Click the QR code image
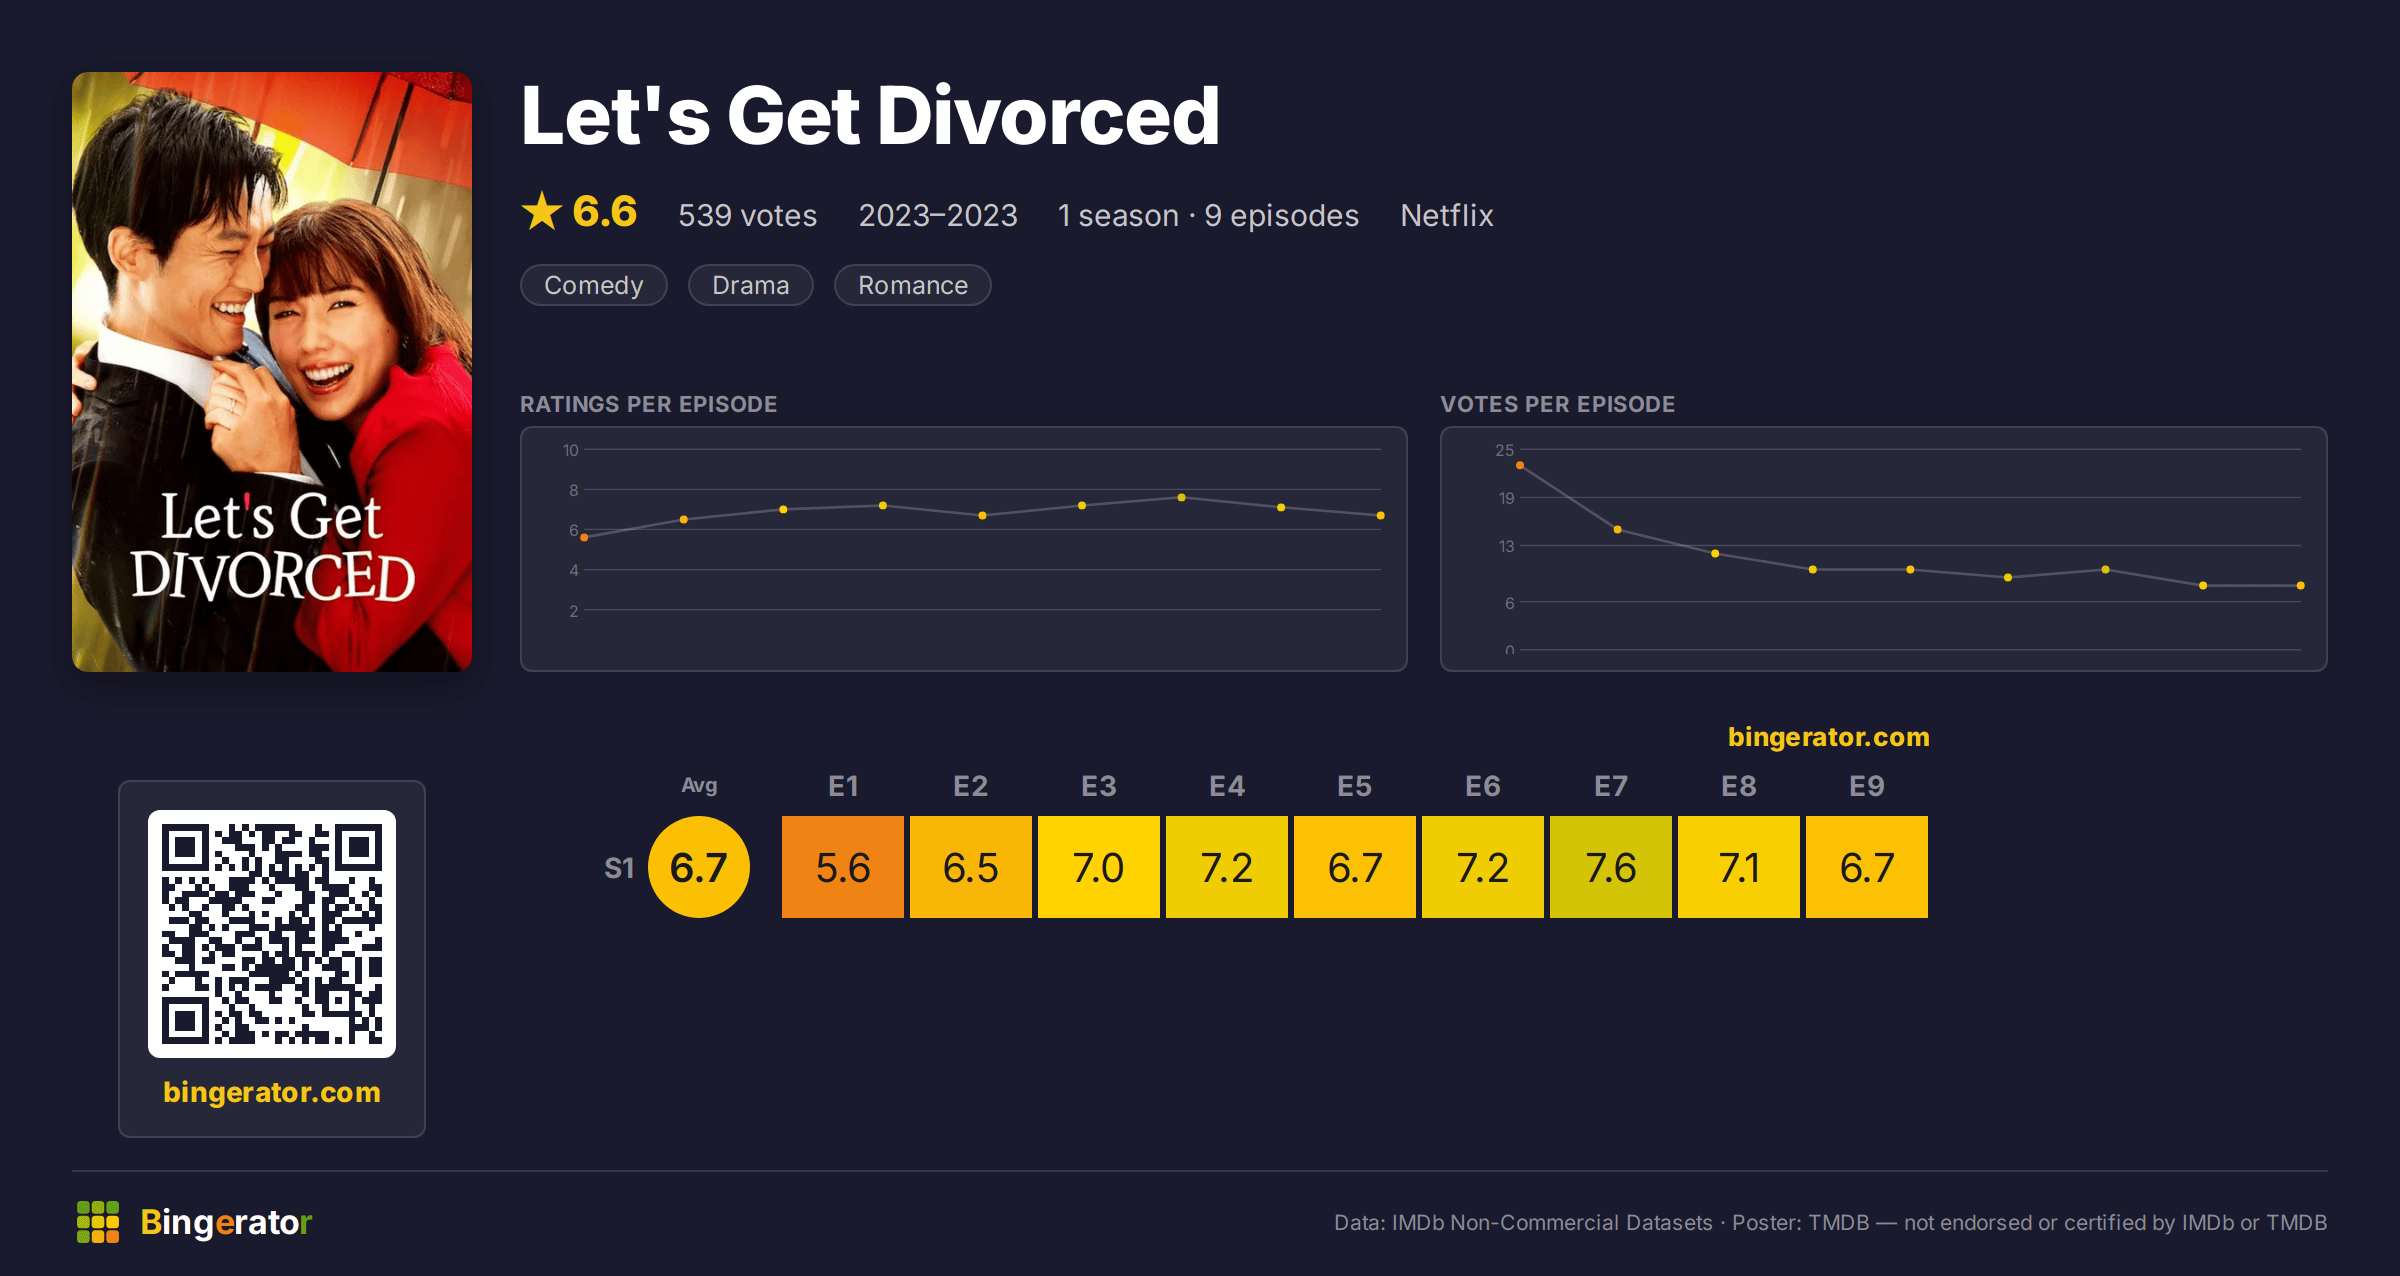Viewport: 2400px width, 1276px height. pyautogui.click(x=272, y=934)
